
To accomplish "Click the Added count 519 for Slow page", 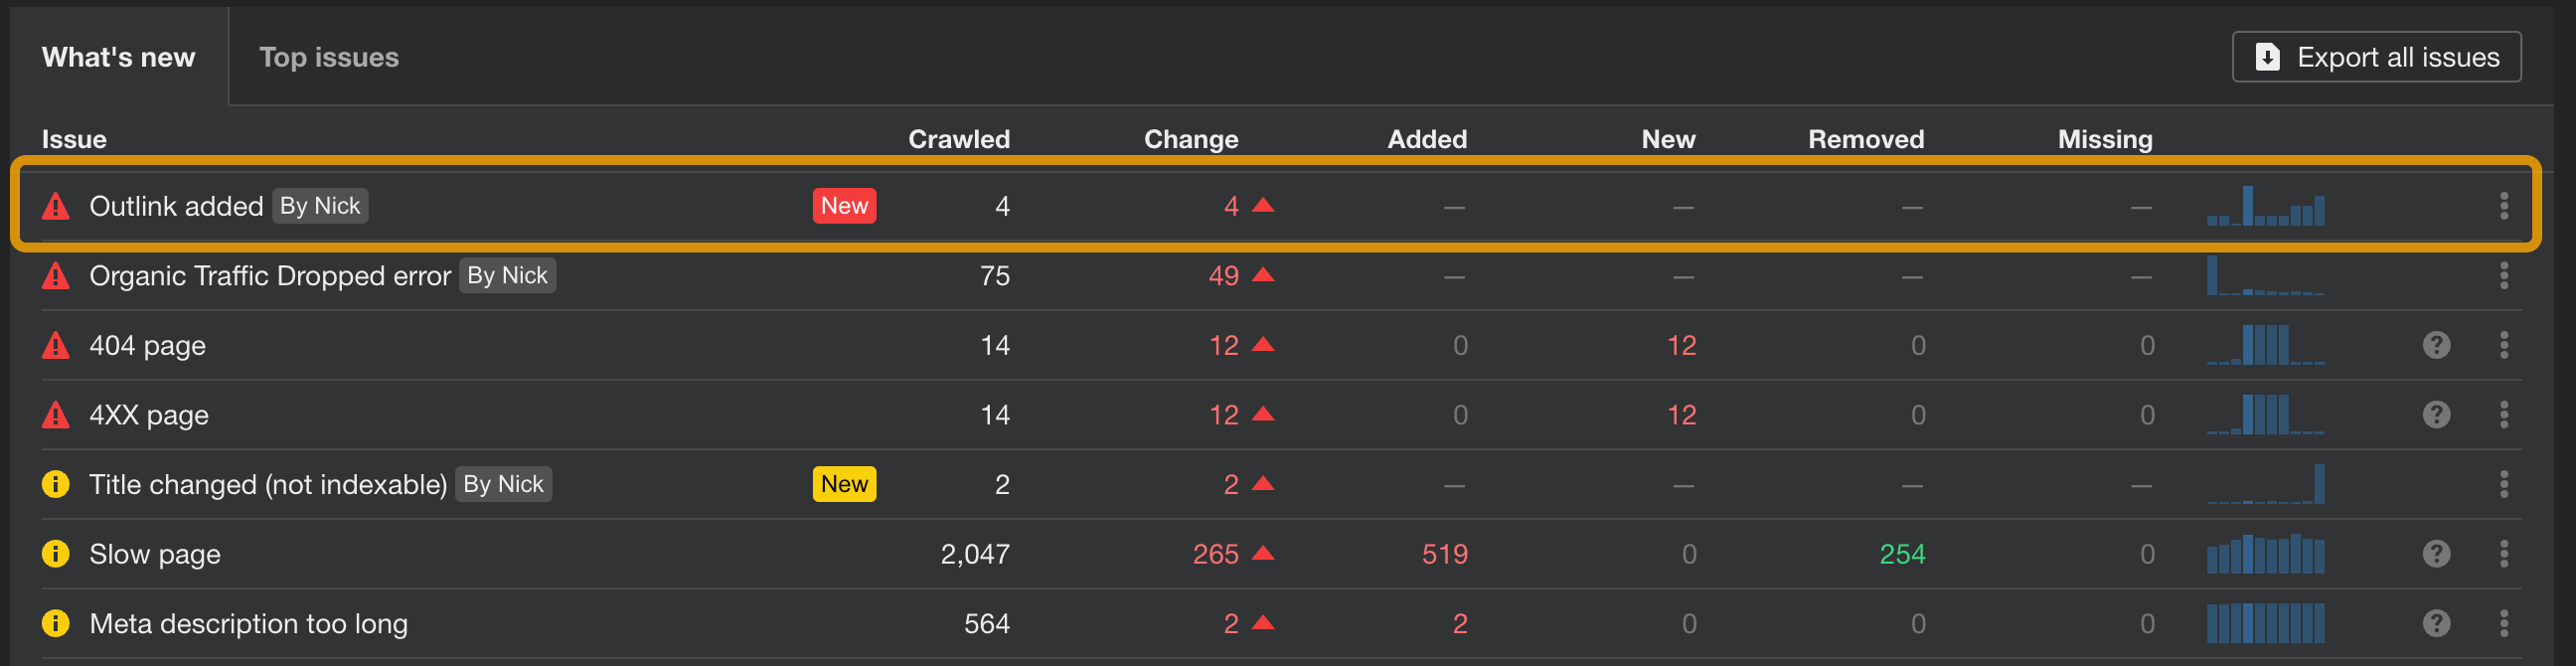I will coord(1444,554).
